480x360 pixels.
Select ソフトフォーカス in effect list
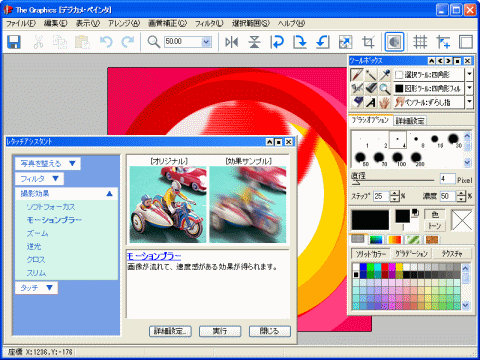coord(51,207)
